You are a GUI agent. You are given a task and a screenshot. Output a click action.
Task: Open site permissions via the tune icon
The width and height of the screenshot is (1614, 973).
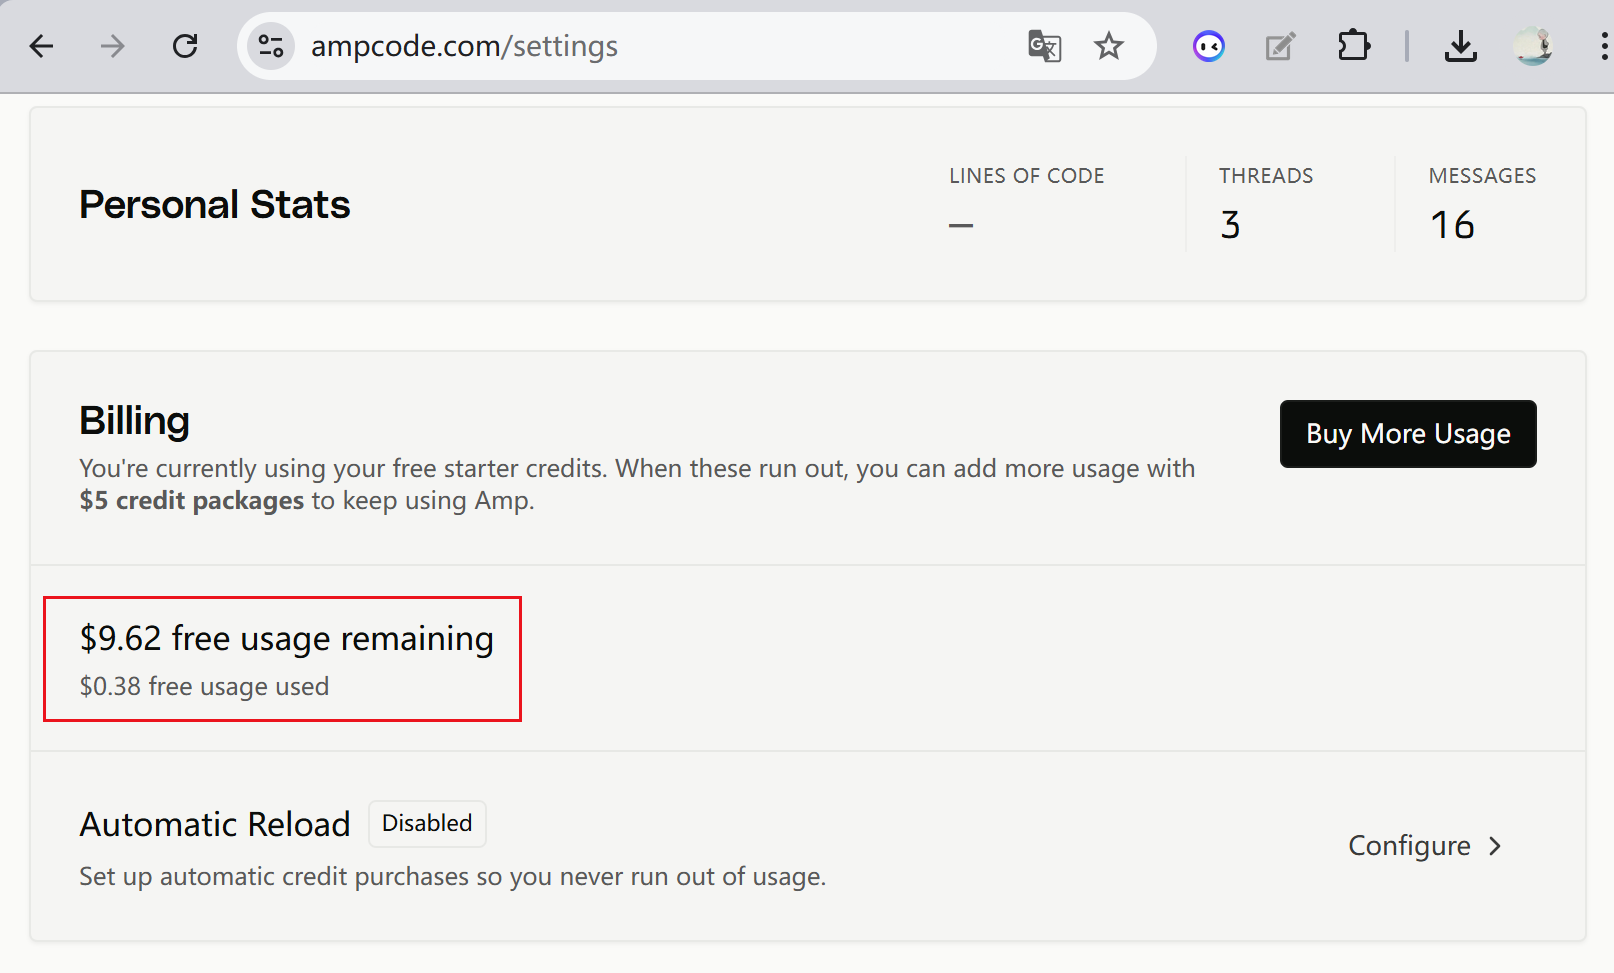click(x=270, y=46)
